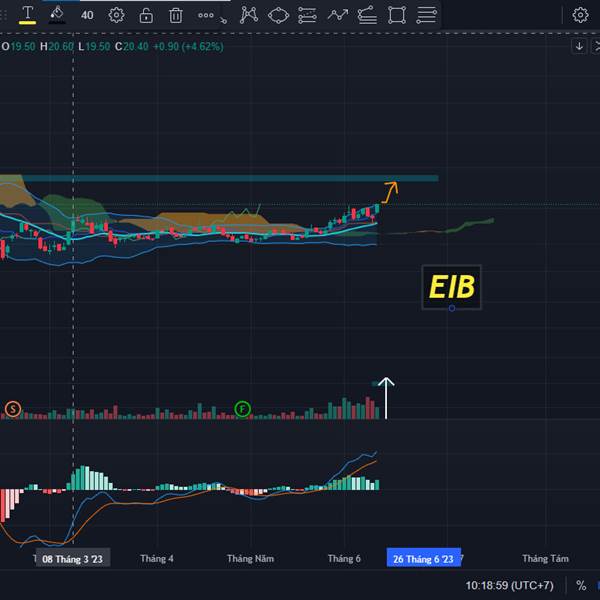The height and width of the screenshot is (600, 600).
Task: Click the Tháng Năm time axis label
Action: point(250,558)
